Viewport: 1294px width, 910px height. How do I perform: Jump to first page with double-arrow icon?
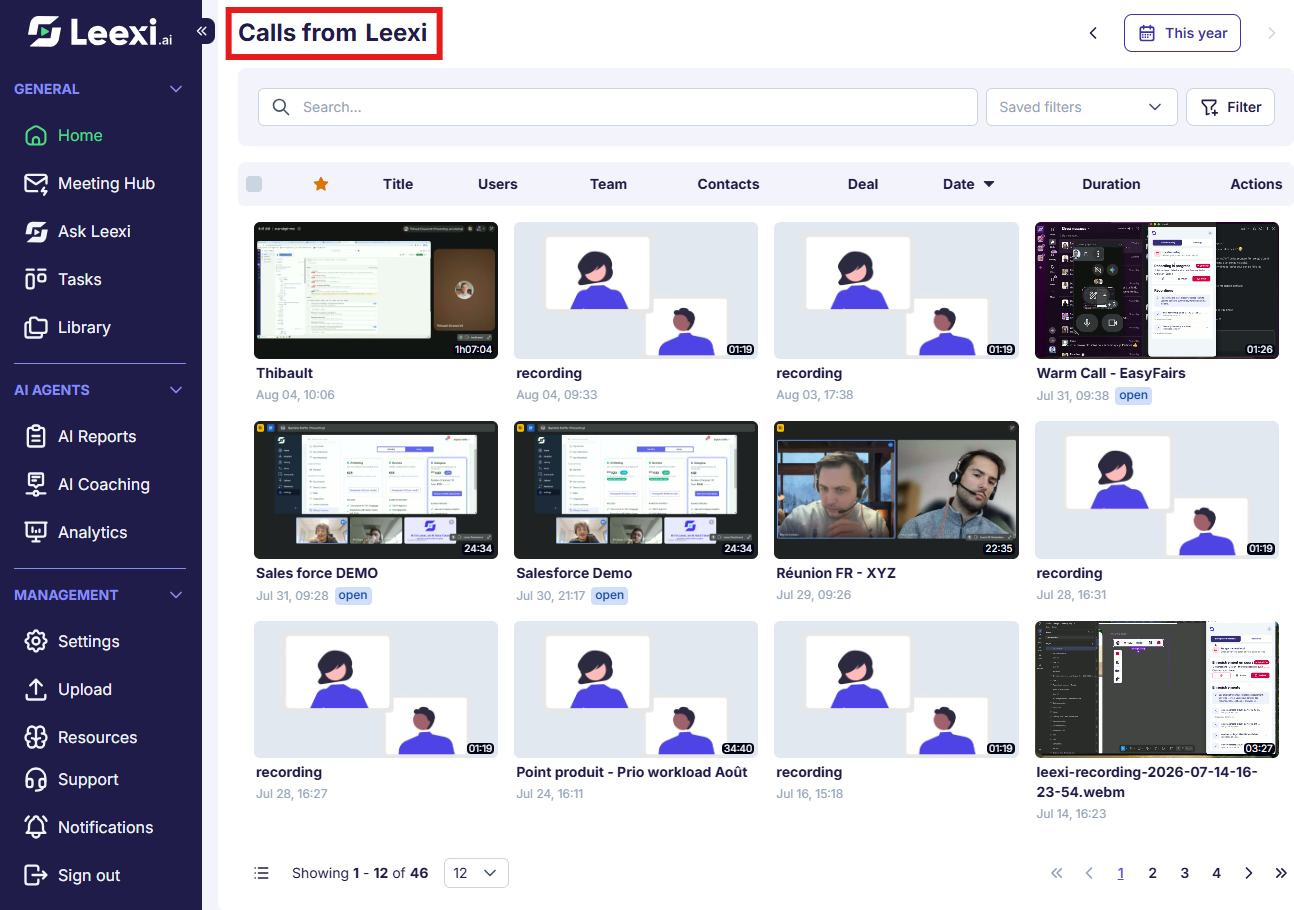coord(1057,873)
